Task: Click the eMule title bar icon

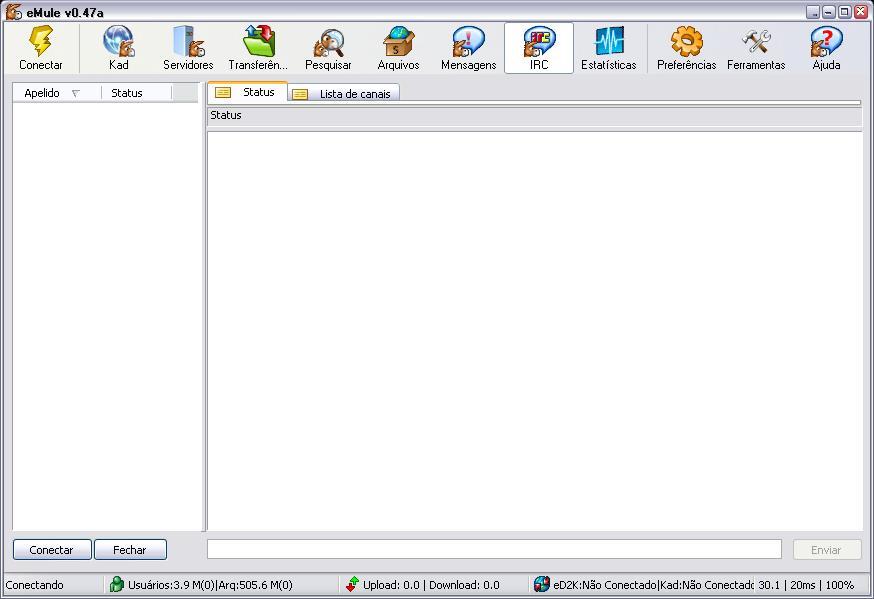Action: click(14, 12)
